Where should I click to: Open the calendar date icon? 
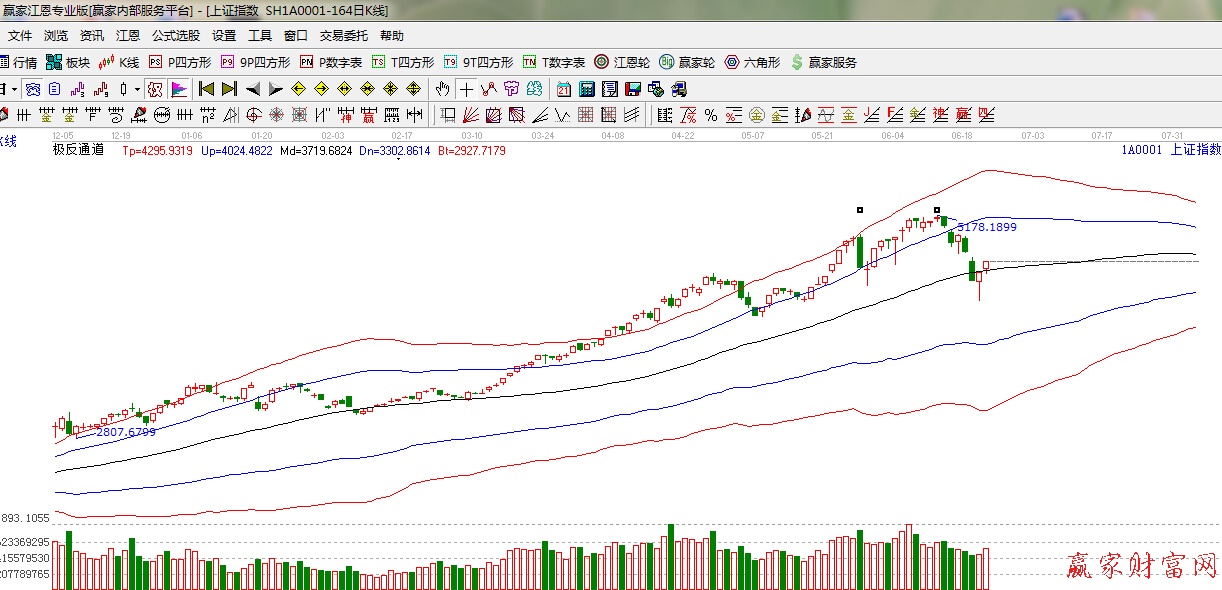pos(564,89)
